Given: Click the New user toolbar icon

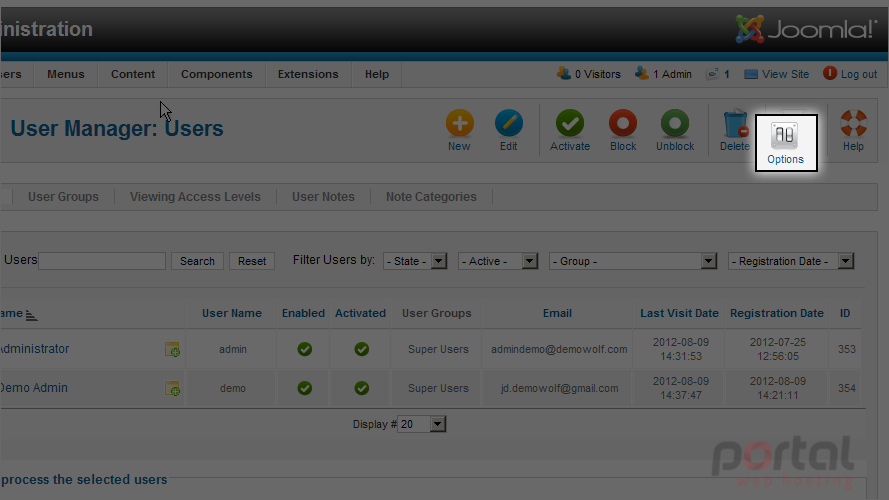Looking at the screenshot, I should click(x=460, y=123).
